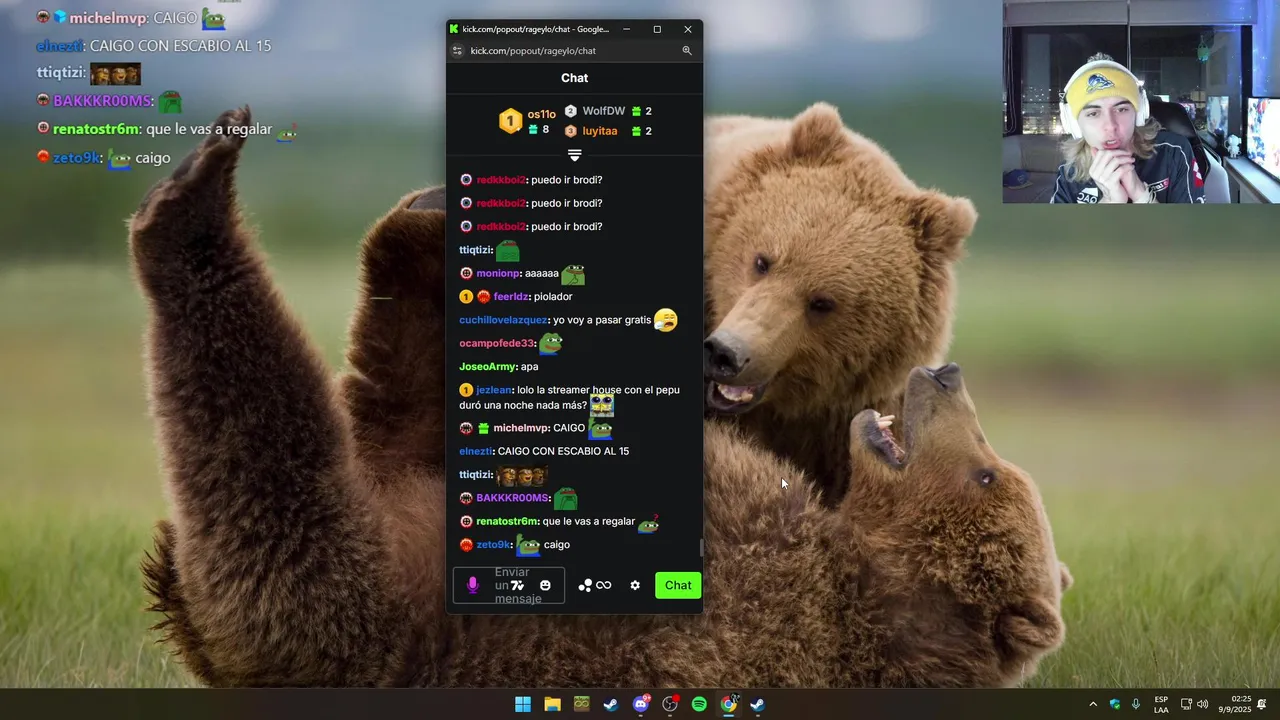Image resolution: width=1280 pixels, height=720 pixels.
Task: Select leaderboard user luyitaa
Action: click(x=600, y=131)
